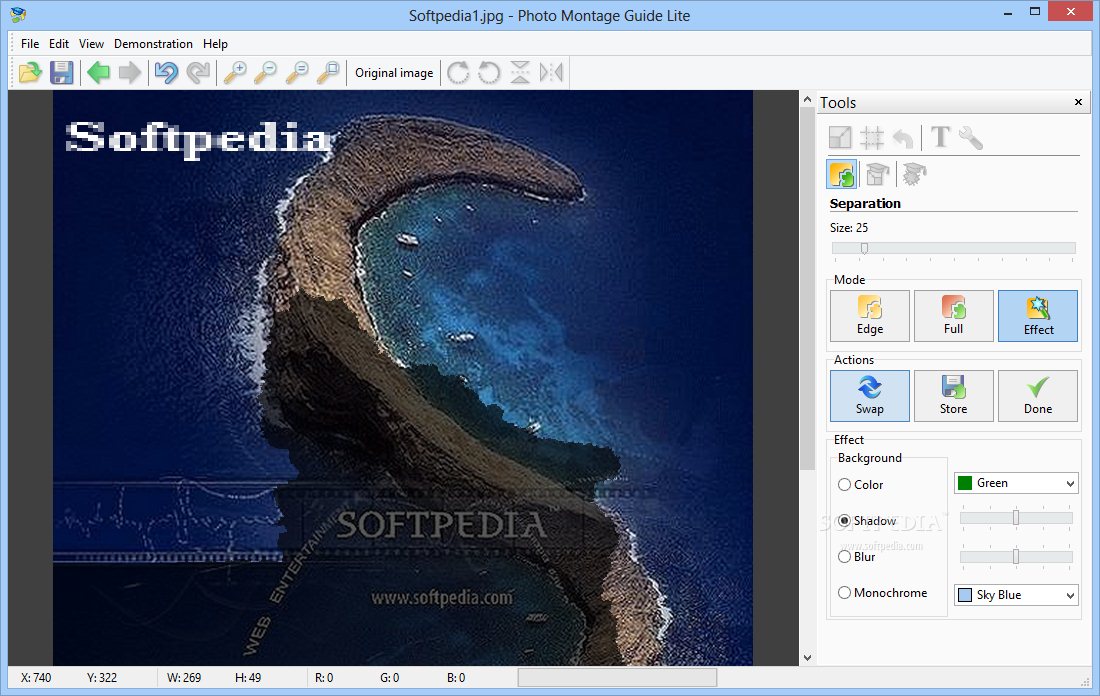The width and height of the screenshot is (1100, 696).
Task: Rotate the image clockwise
Action: coord(458,72)
